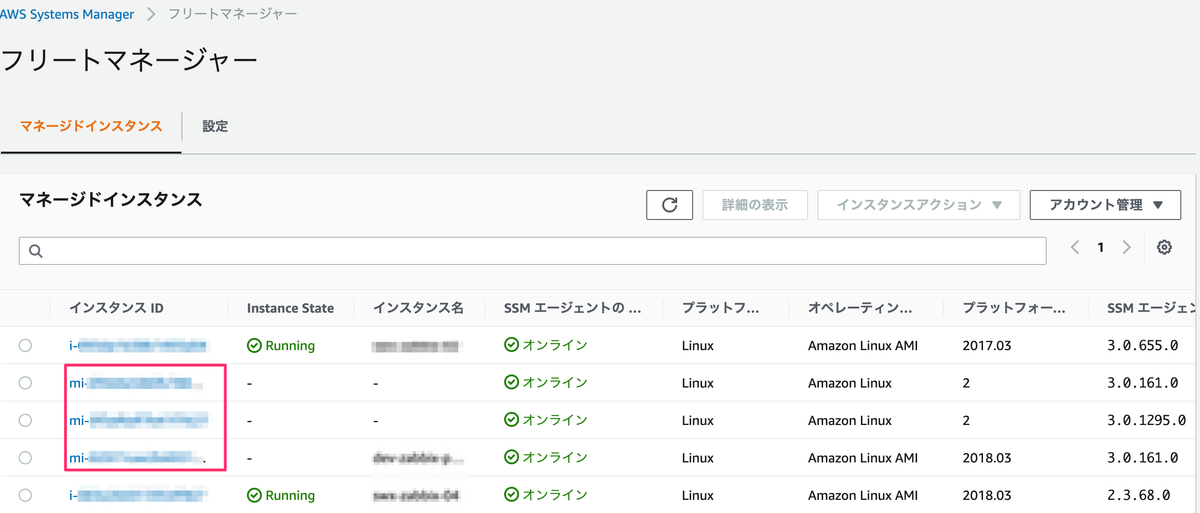The width and height of the screenshot is (1200, 513).
Task: Click the search magnifier icon
Action: pyautogui.click(x=36, y=251)
